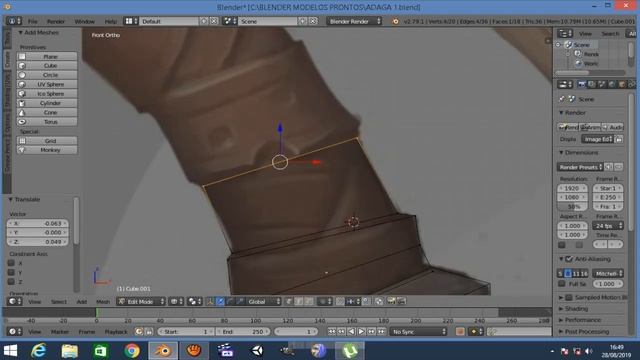The image size is (640, 360).
Task: Open the Window menu
Action: point(84,21)
